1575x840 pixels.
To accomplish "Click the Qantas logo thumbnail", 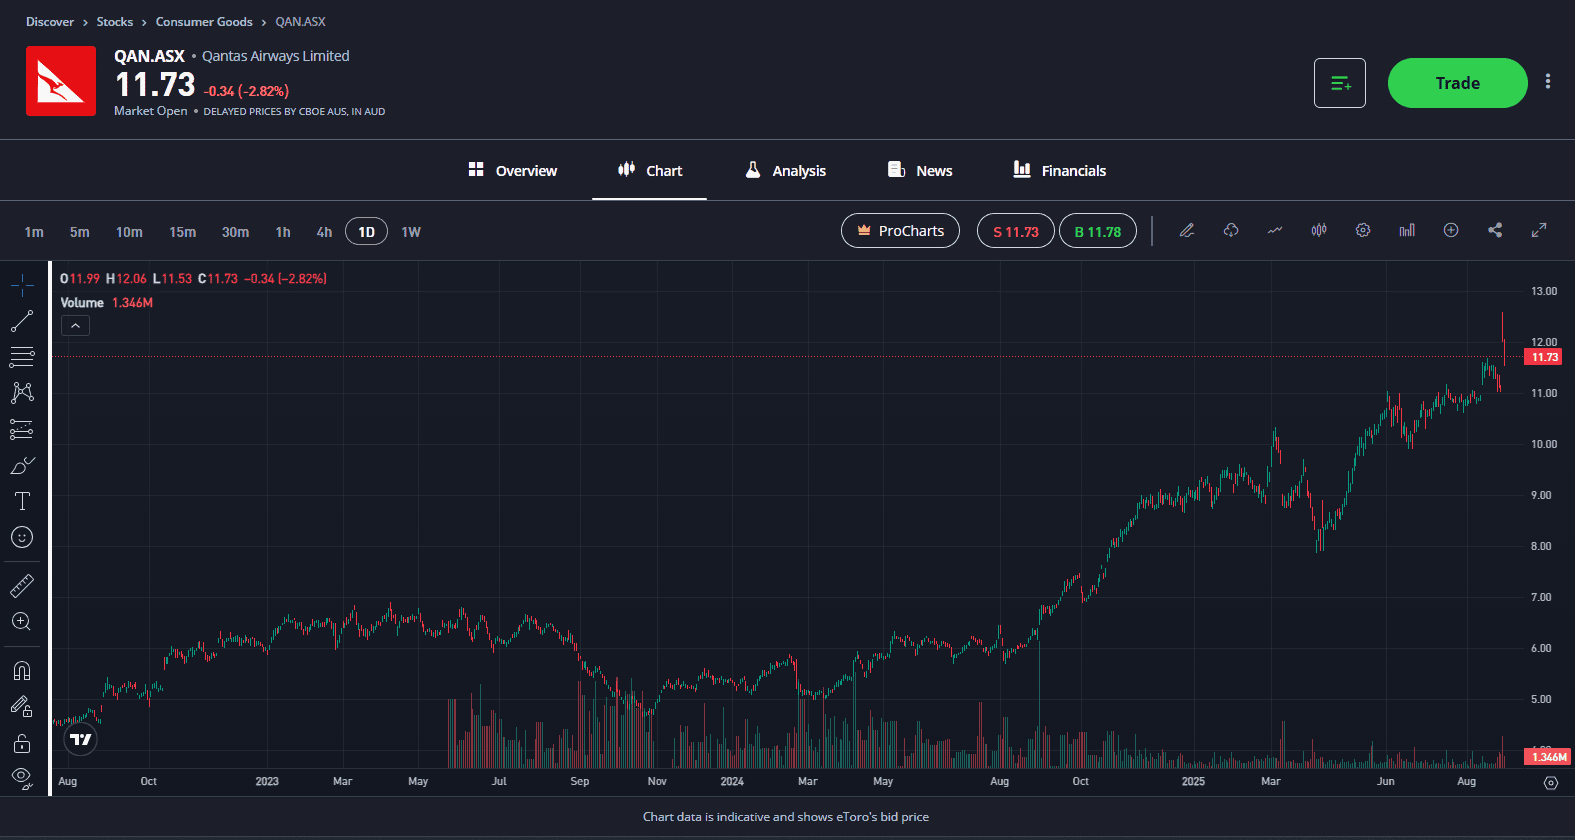I will pyautogui.click(x=61, y=81).
